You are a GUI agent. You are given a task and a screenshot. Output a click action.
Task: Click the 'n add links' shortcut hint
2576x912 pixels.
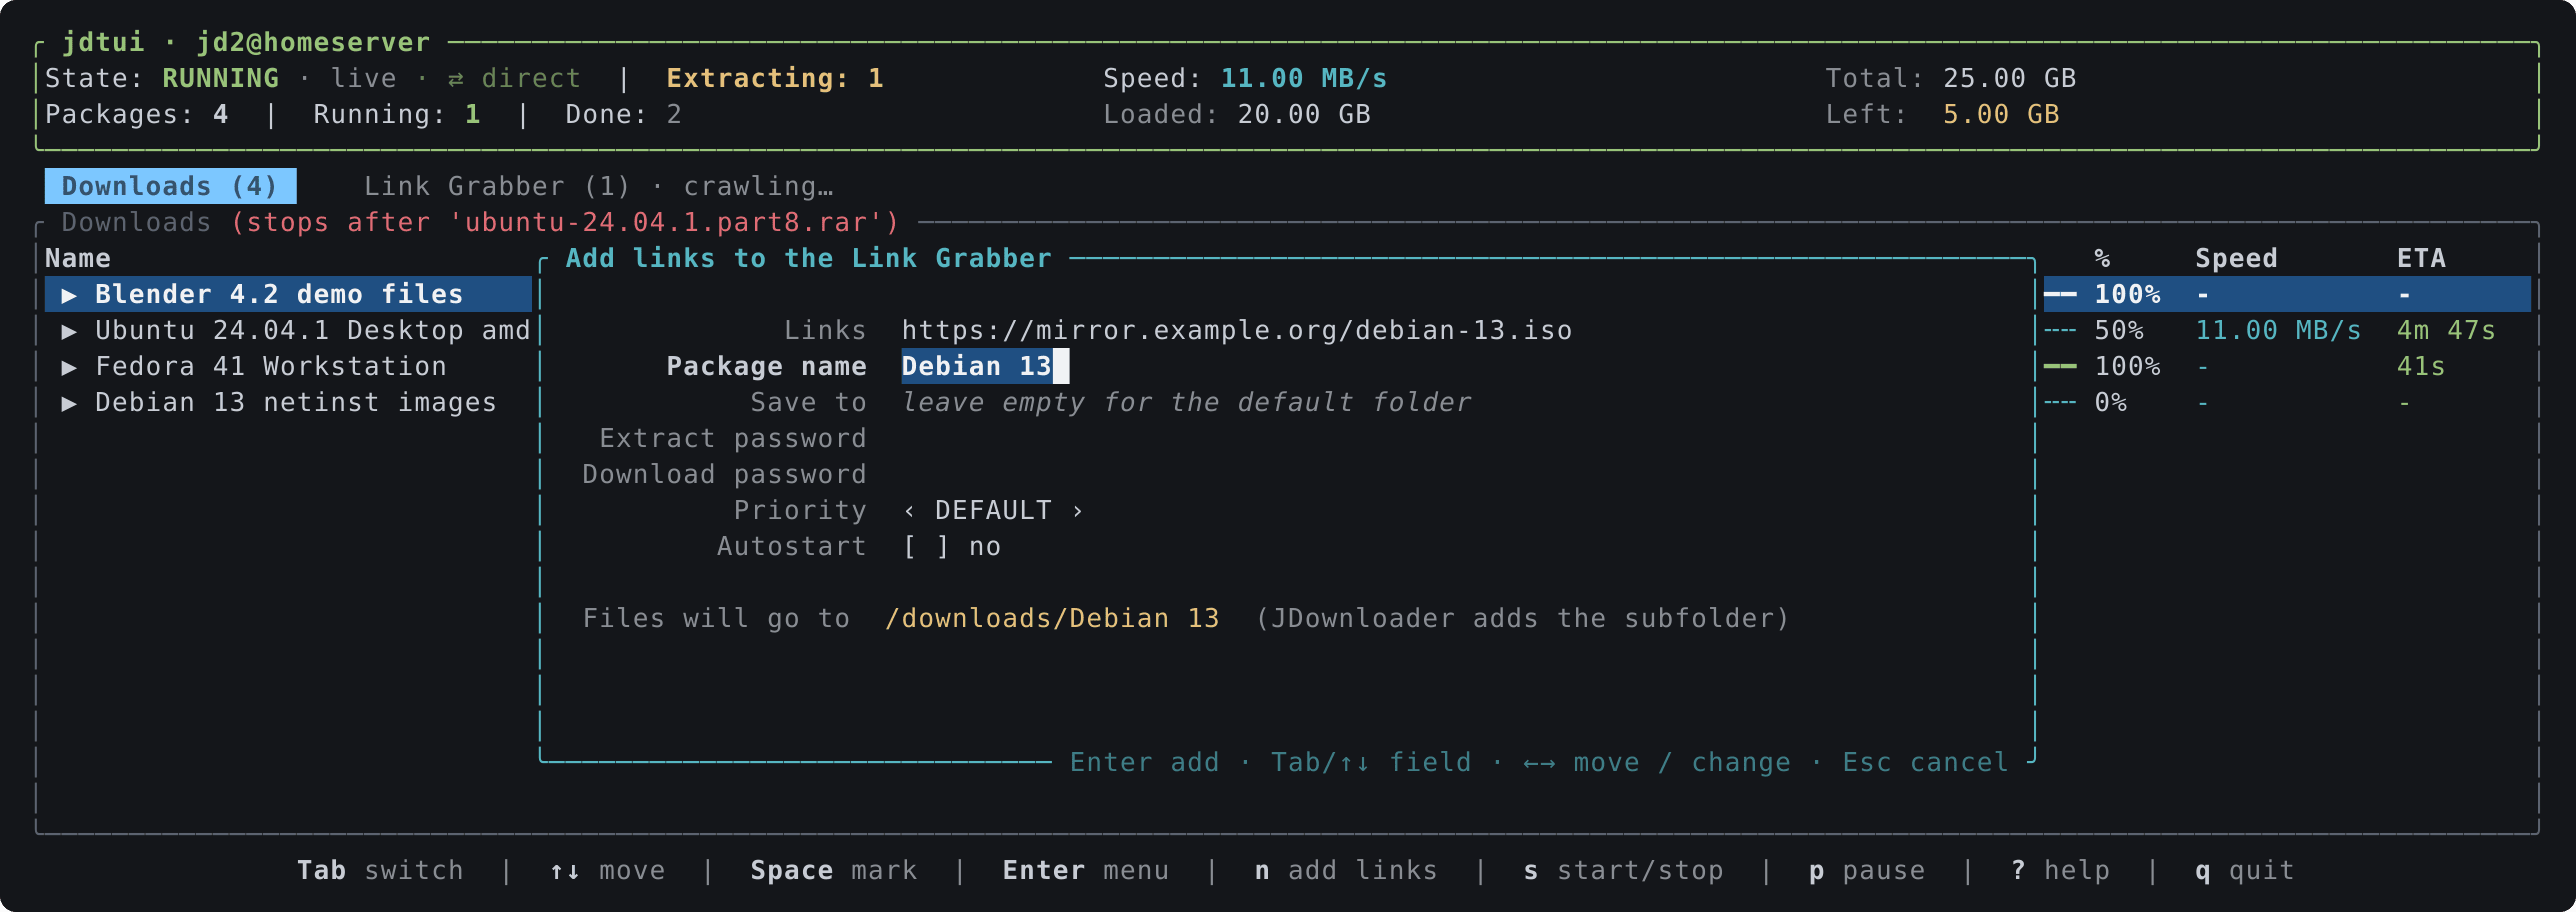[x=1346, y=871]
